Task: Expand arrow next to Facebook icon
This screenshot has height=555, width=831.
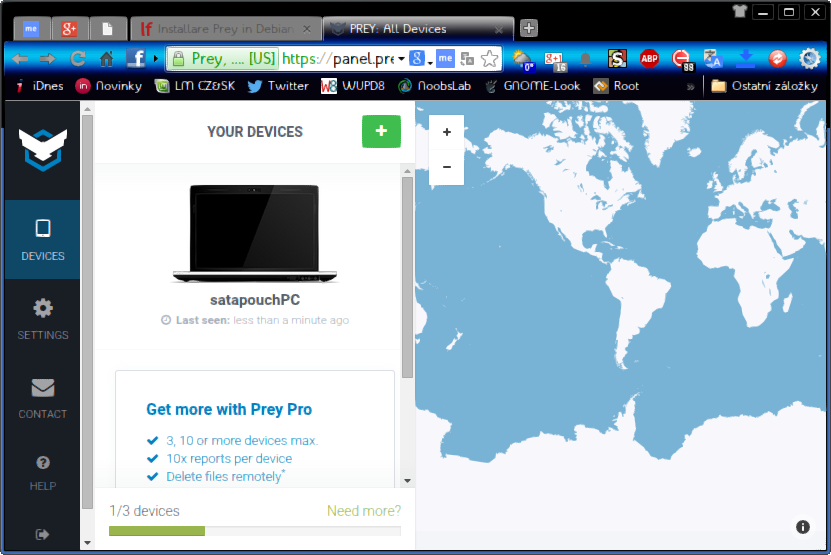Action: [156, 58]
